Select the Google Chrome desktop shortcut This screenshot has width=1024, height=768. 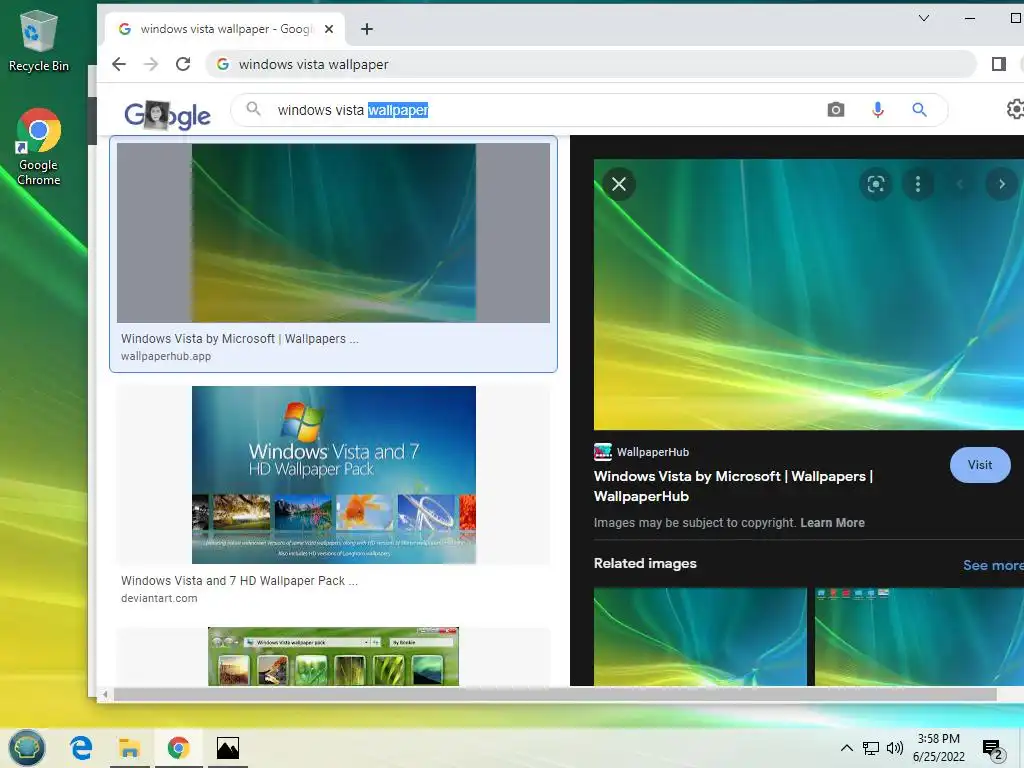click(39, 147)
